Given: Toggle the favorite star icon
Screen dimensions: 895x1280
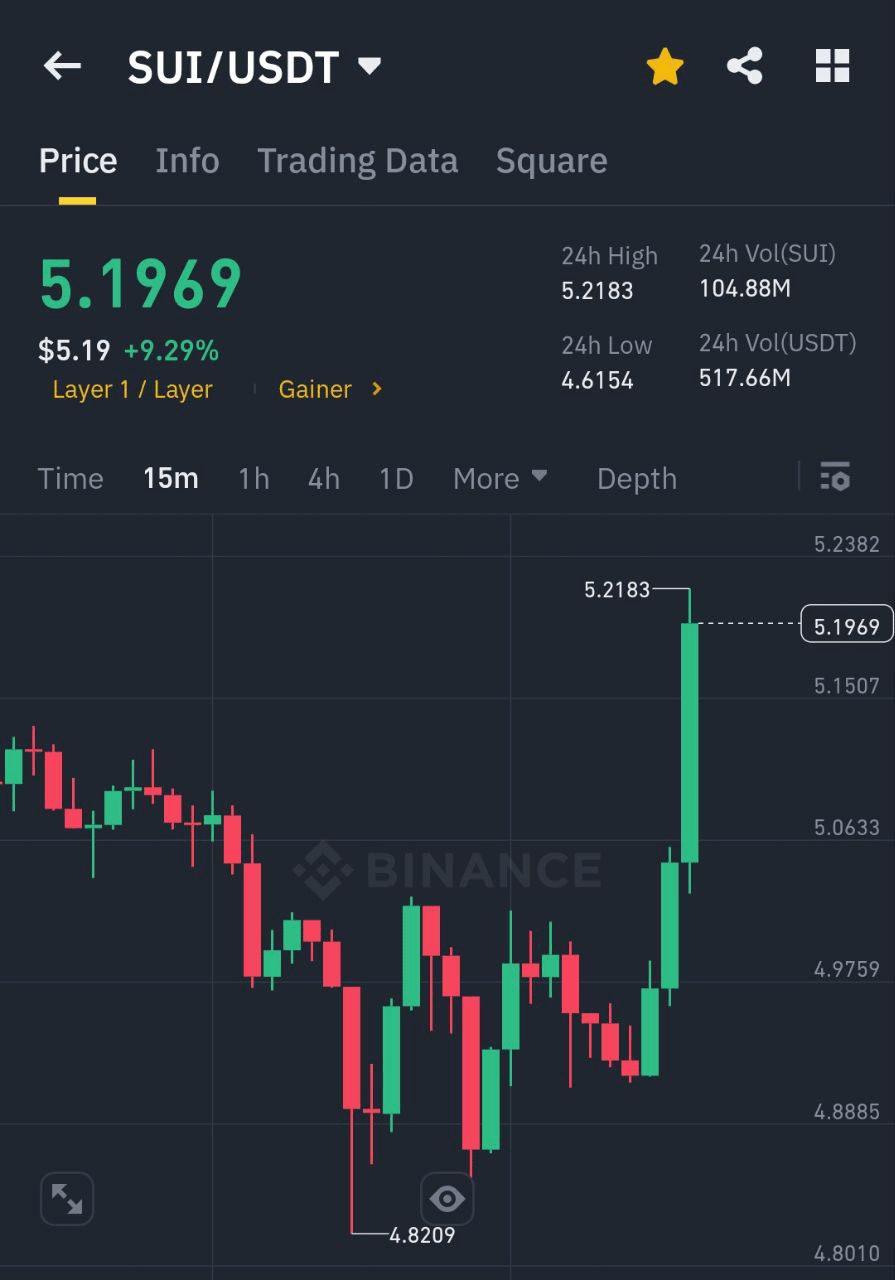Looking at the screenshot, I should pos(665,67).
